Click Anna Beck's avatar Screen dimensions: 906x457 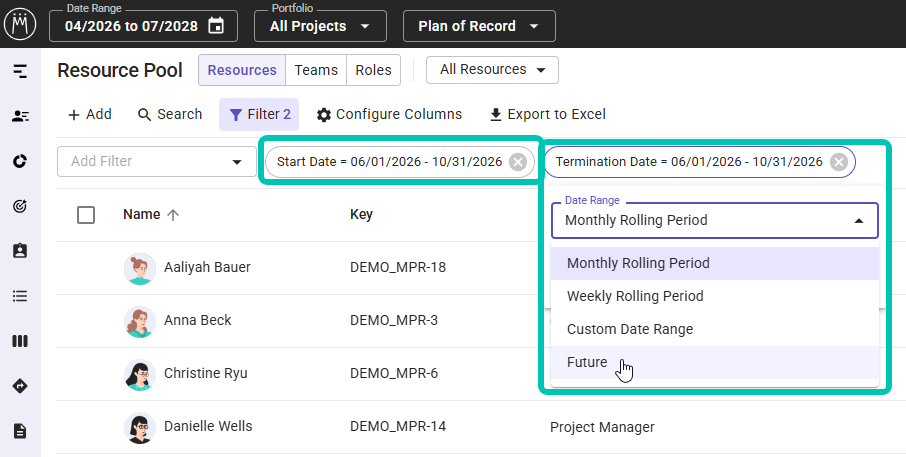pos(140,322)
